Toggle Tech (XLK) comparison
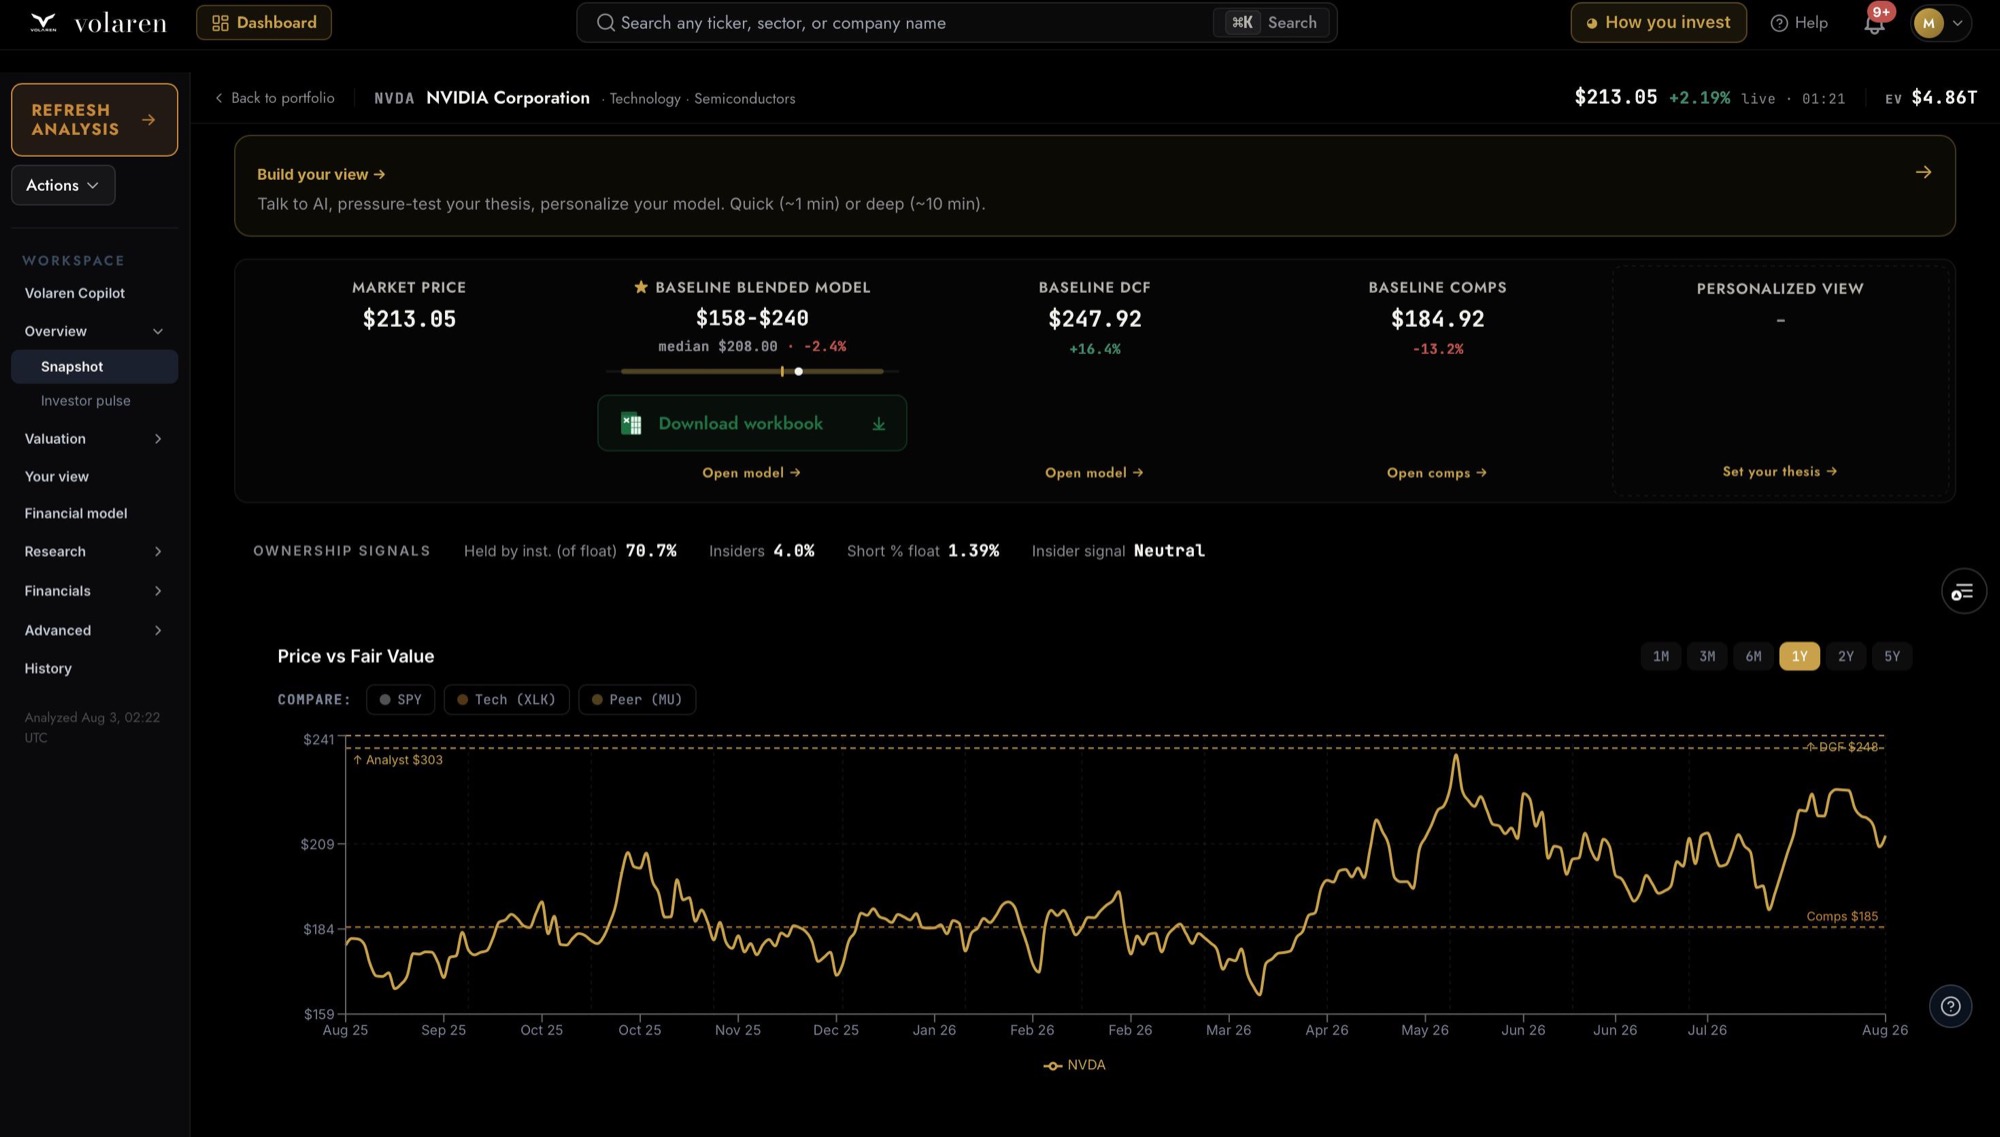The image size is (2000, 1137). point(506,699)
